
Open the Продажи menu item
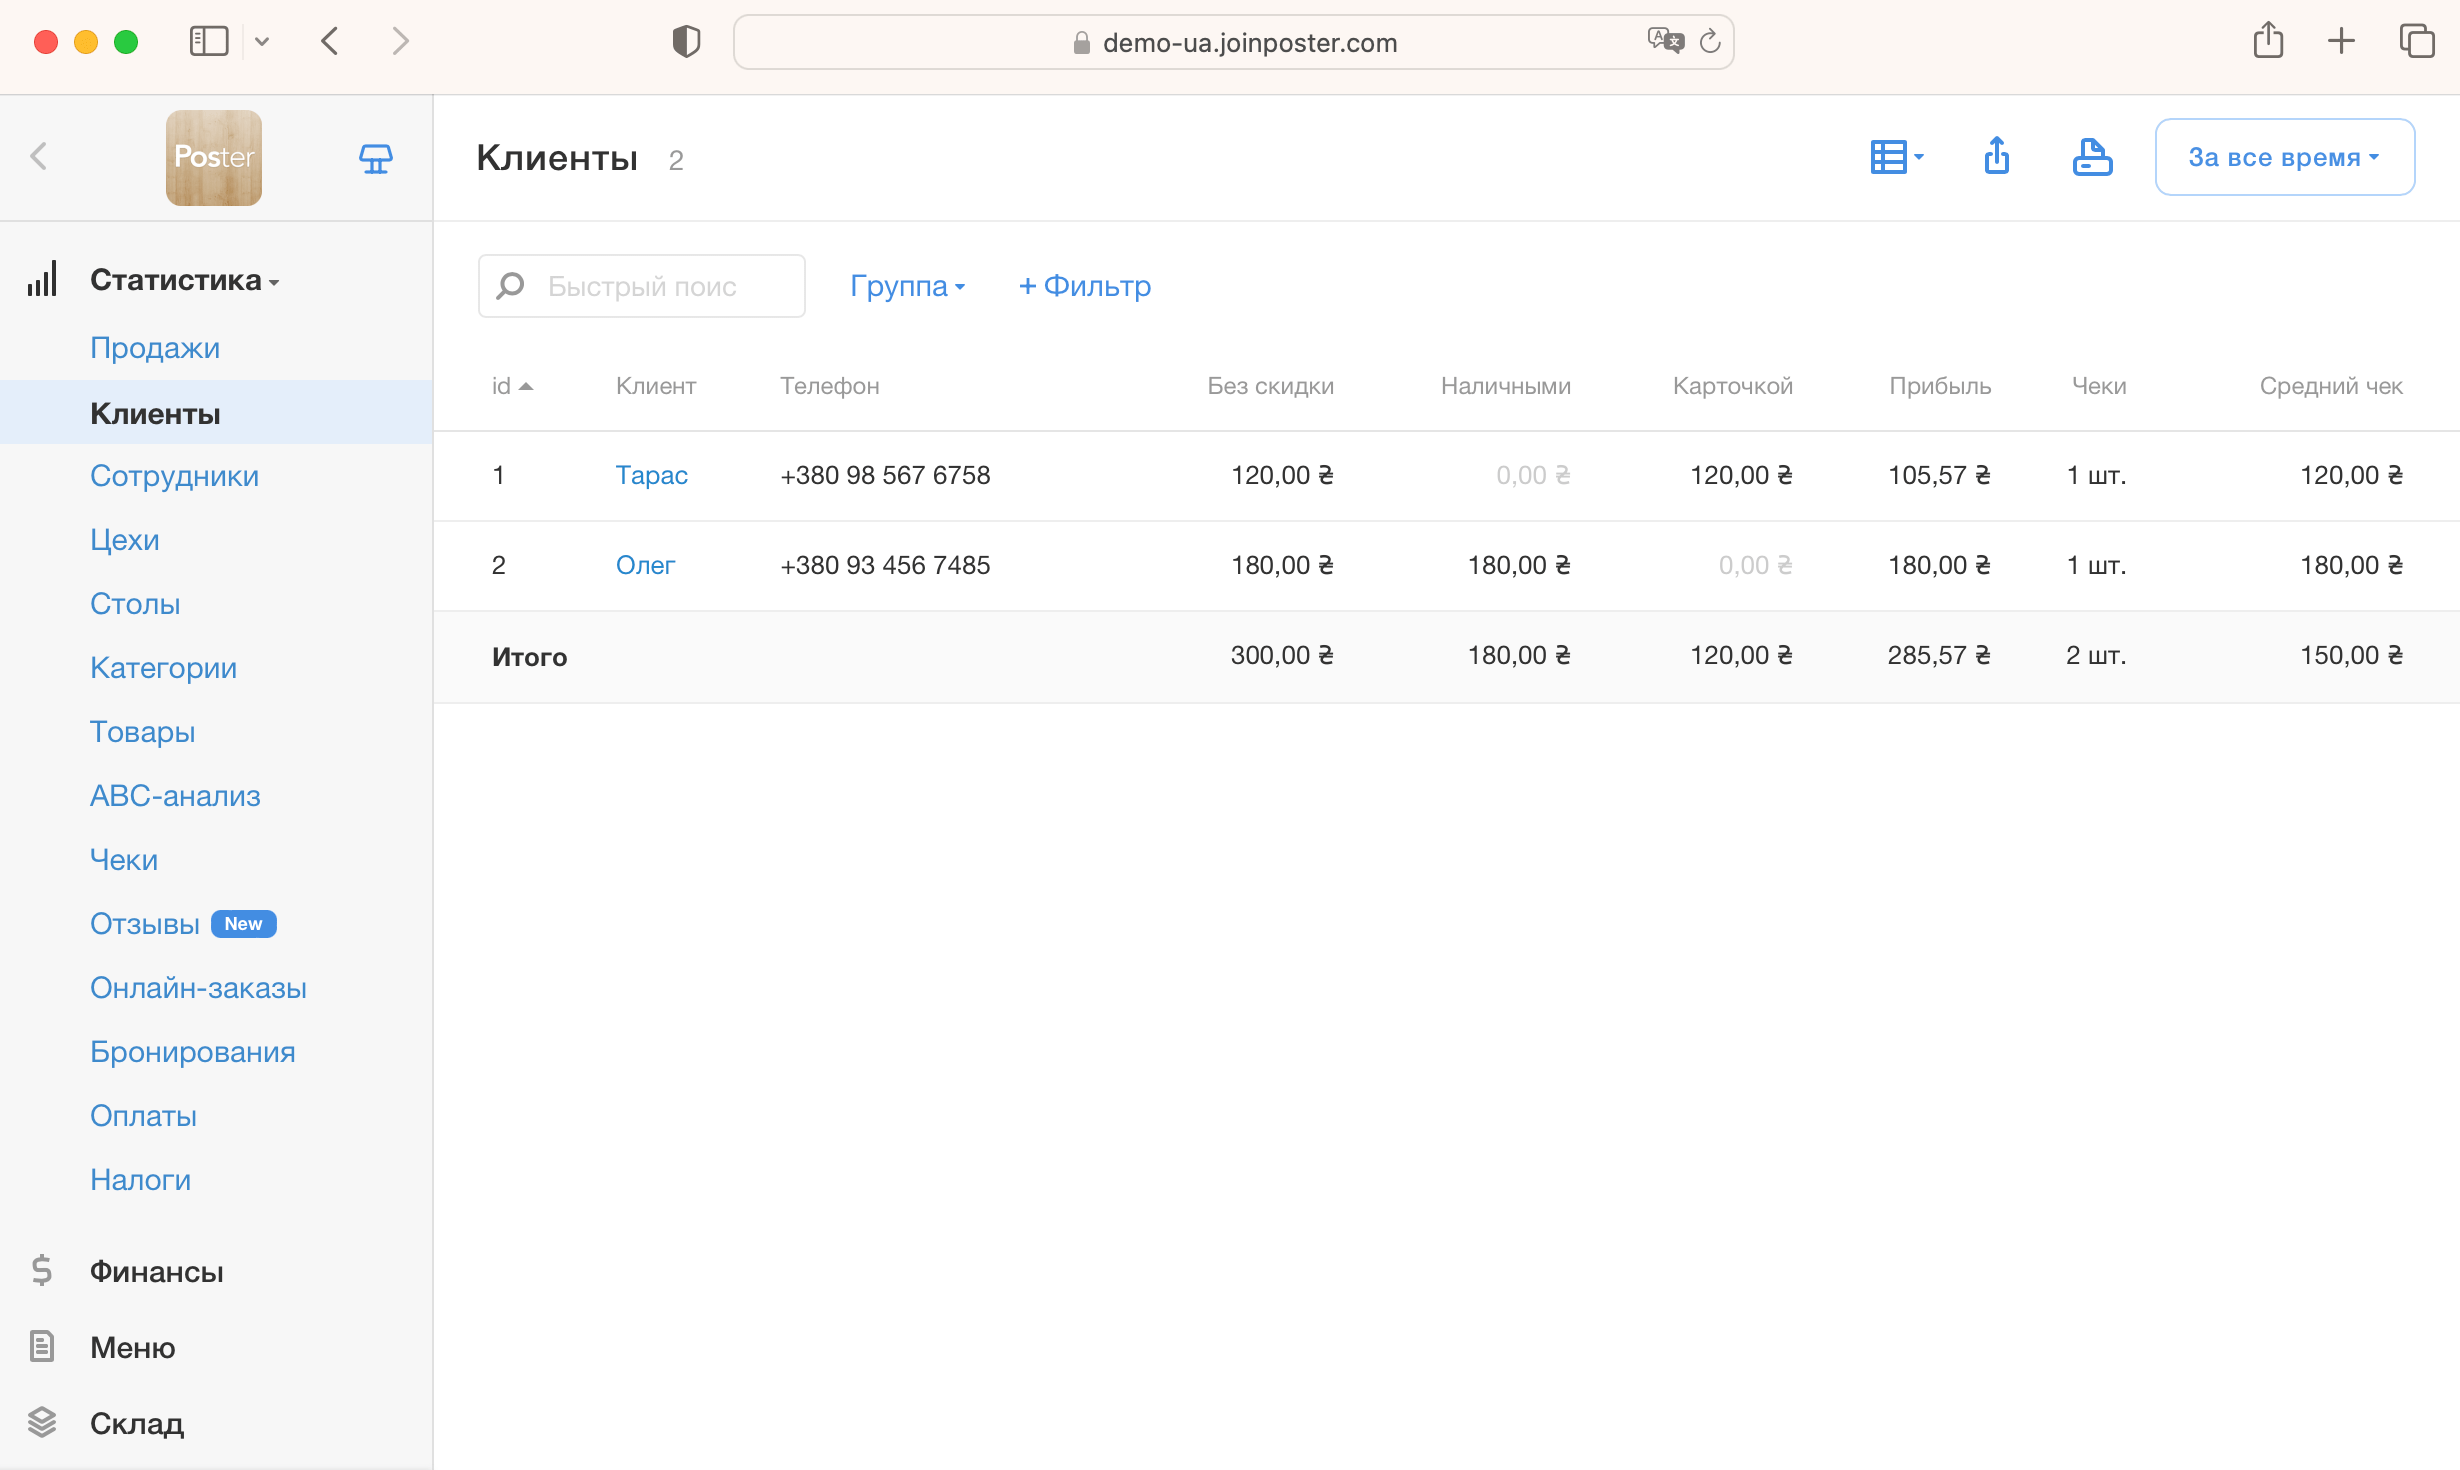click(x=154, y=348)
